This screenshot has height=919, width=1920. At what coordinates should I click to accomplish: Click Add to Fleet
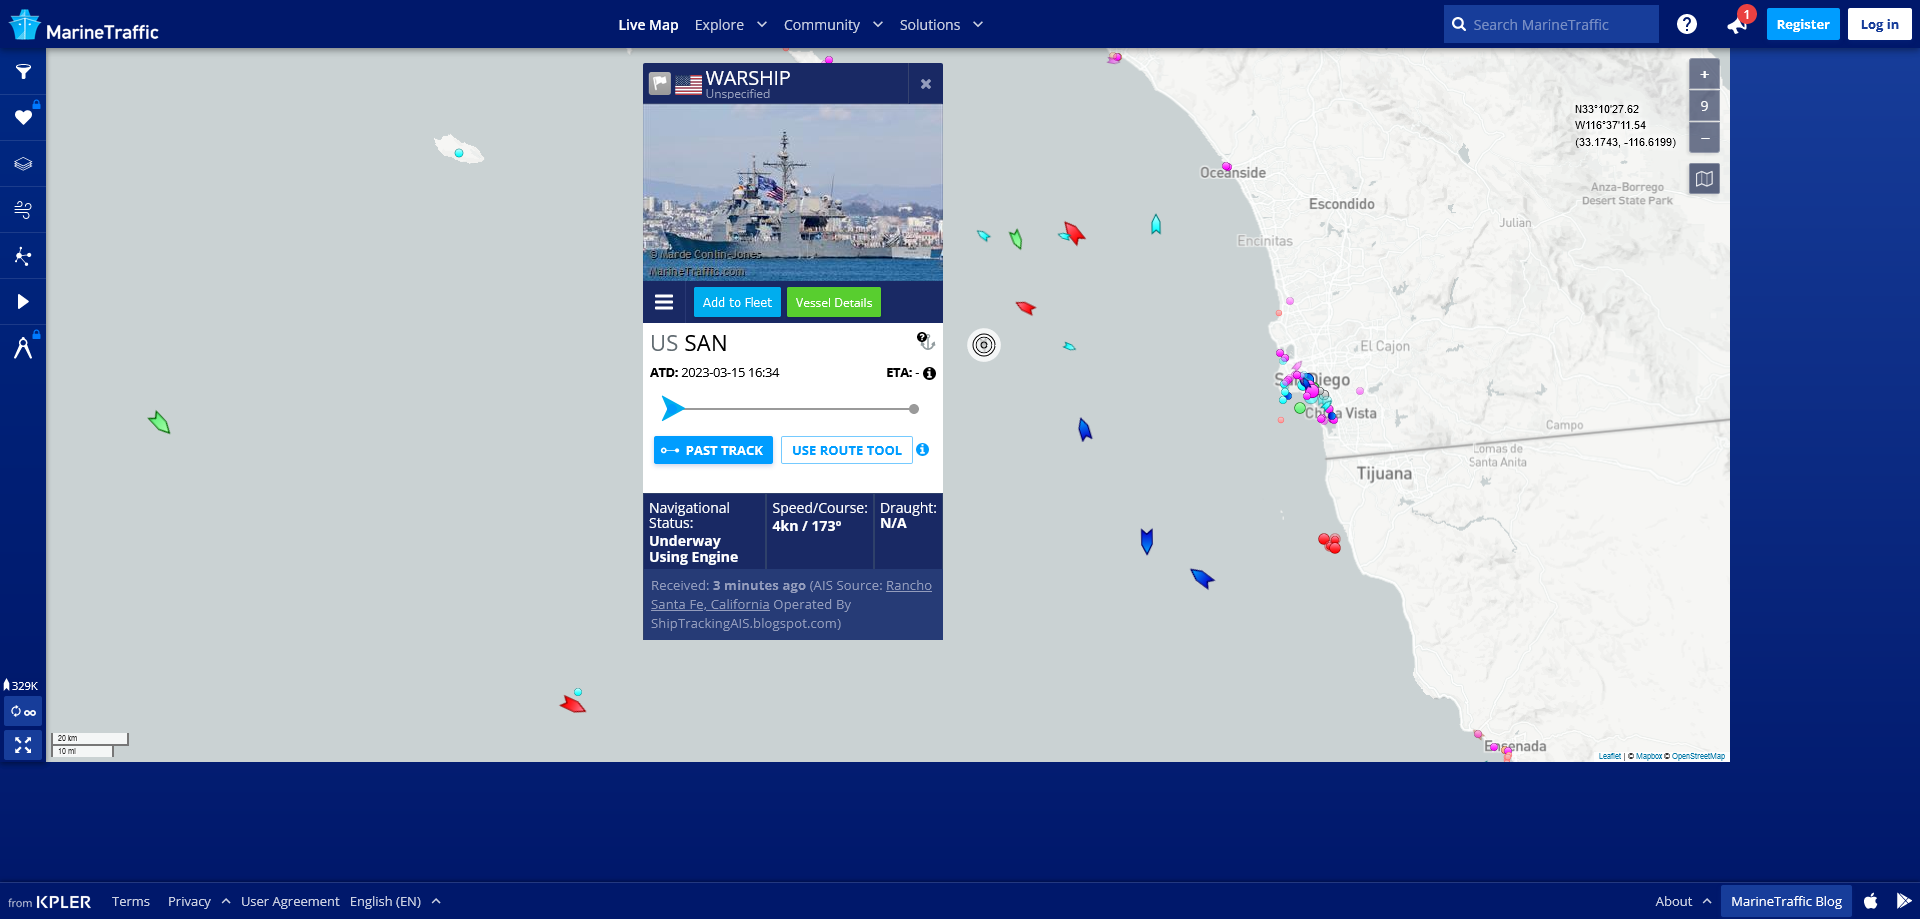click(x=737, y=302)
